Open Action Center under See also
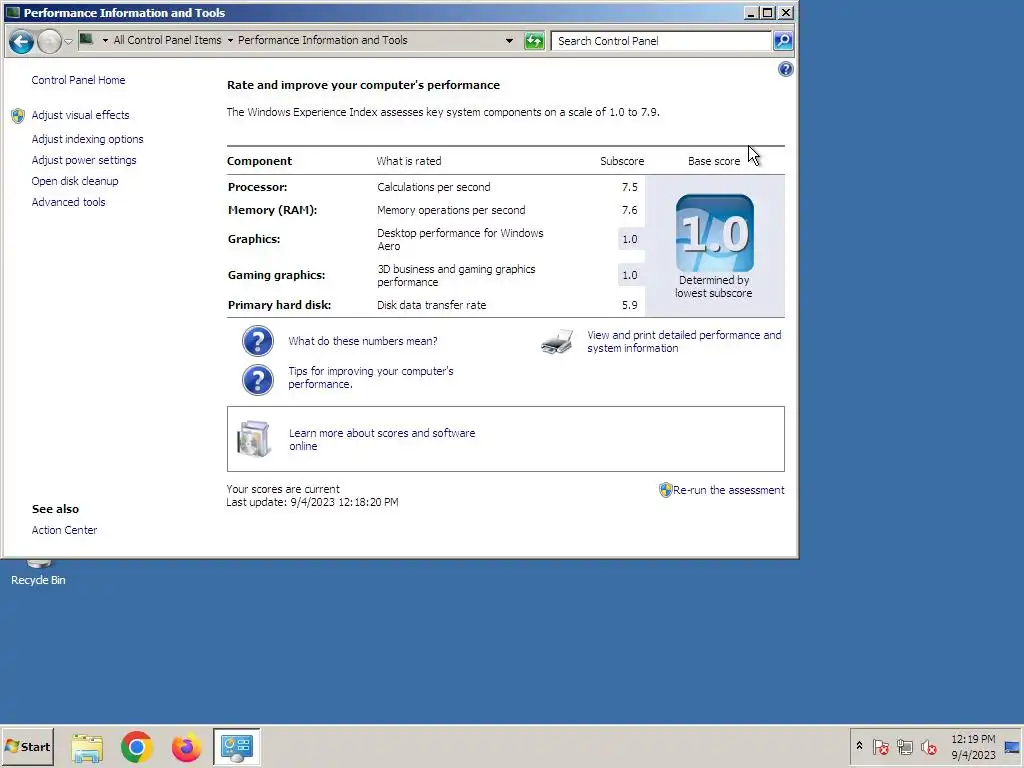 [x=65, y=530]
